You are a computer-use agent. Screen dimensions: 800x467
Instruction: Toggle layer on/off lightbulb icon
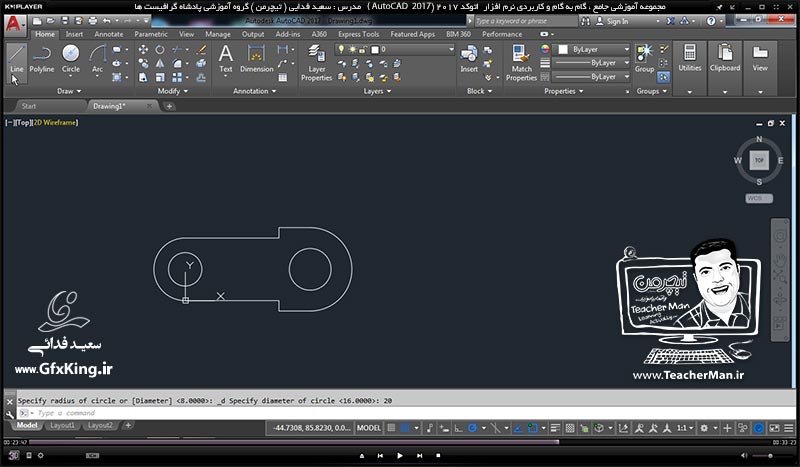(x=341, y=49)
